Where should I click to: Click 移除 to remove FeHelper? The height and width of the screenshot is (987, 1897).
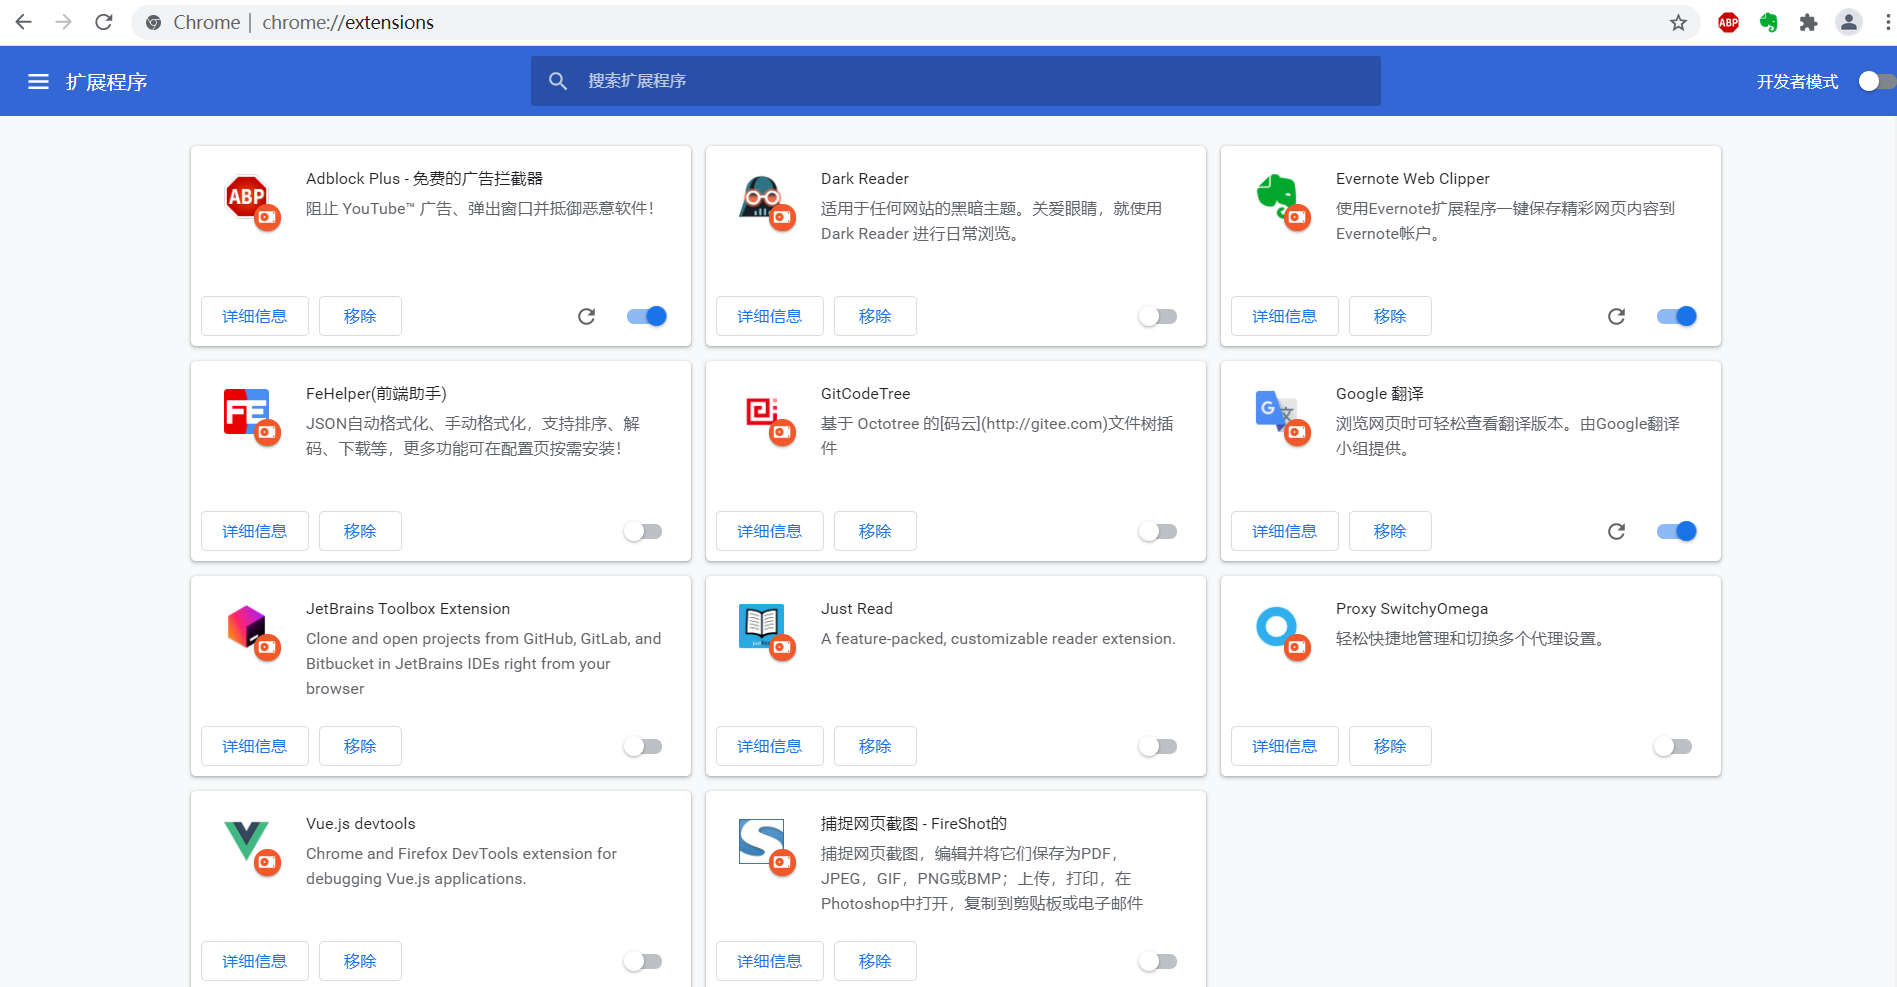[x=360, y=531]
